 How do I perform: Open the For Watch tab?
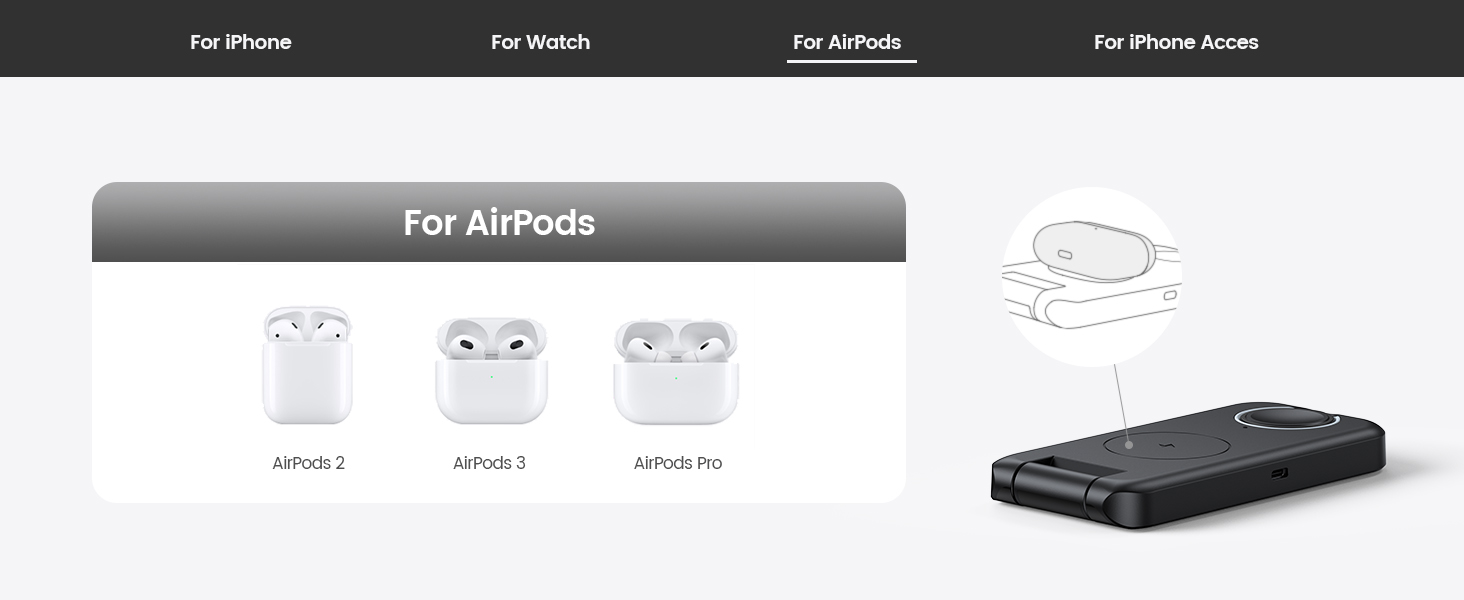pos(540,42)
